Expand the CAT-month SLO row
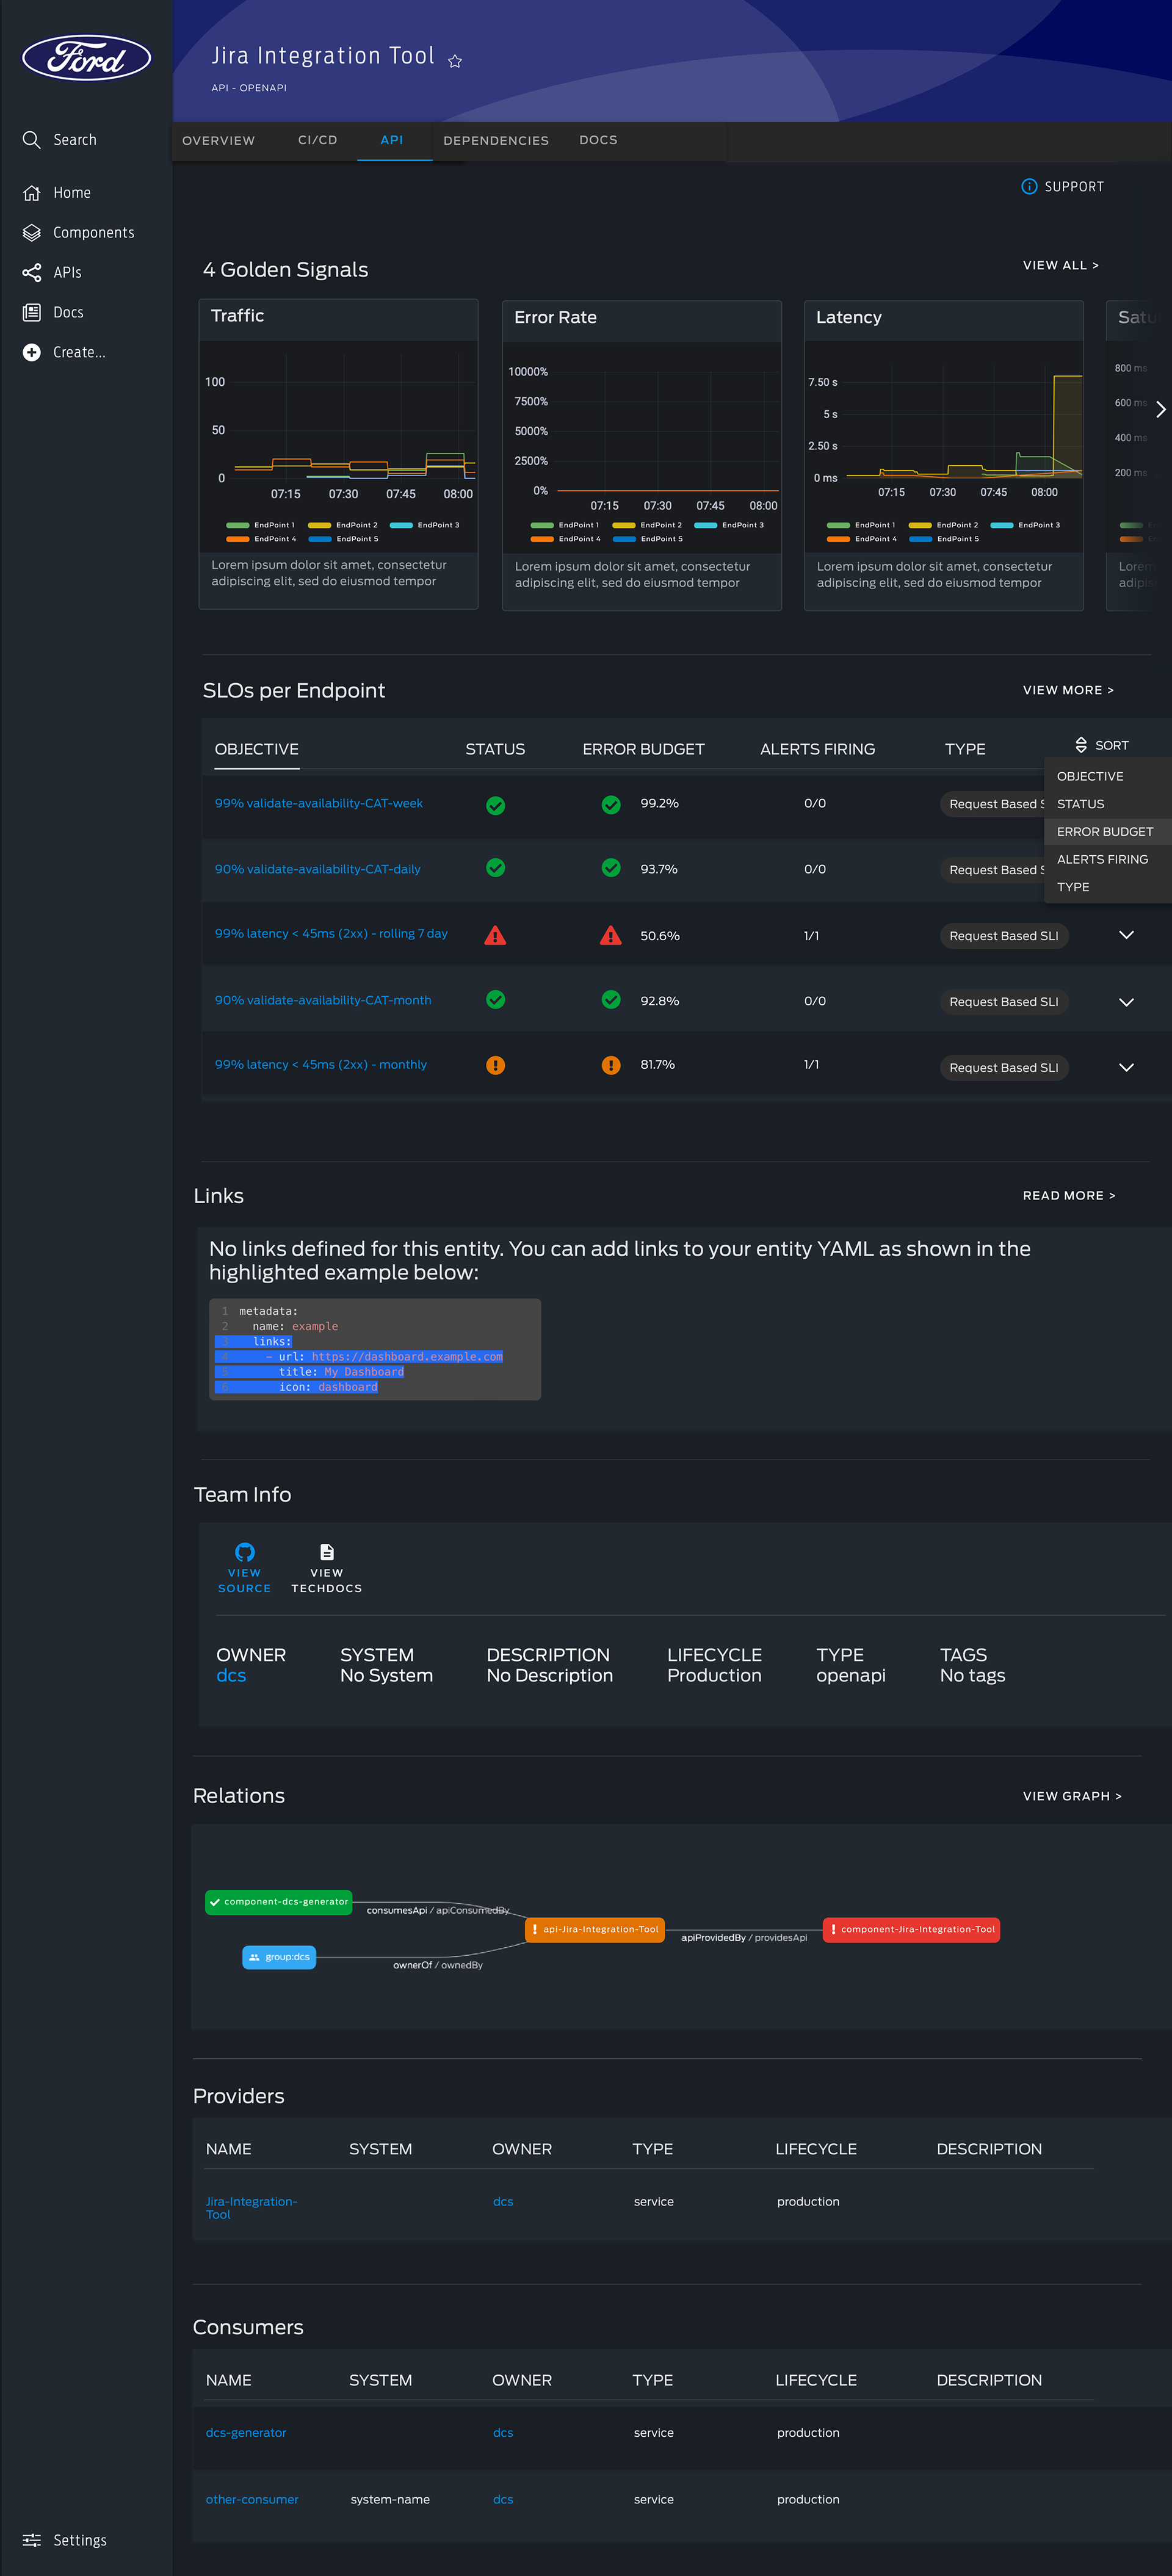The image size is (1172, 2576). (x=1126, y=1002)
